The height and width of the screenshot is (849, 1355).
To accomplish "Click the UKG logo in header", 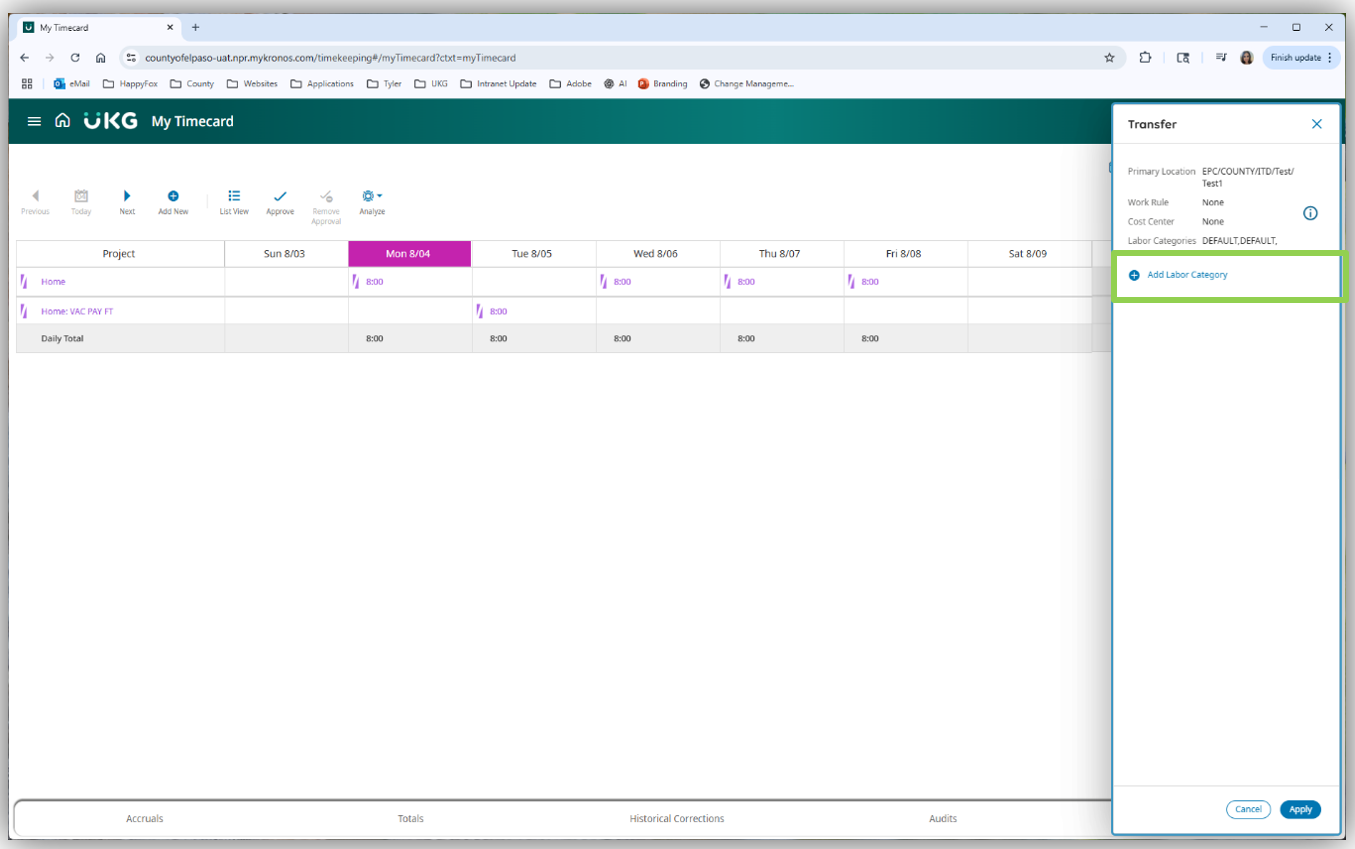I will 111,121.
